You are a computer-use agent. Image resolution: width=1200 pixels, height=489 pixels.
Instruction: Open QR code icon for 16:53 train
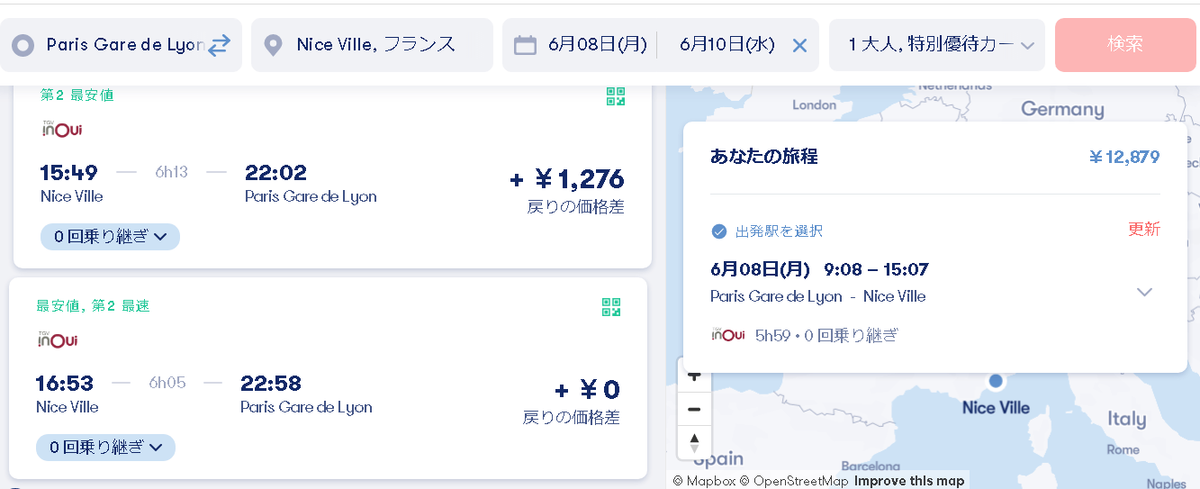click(x=611, y=307)
